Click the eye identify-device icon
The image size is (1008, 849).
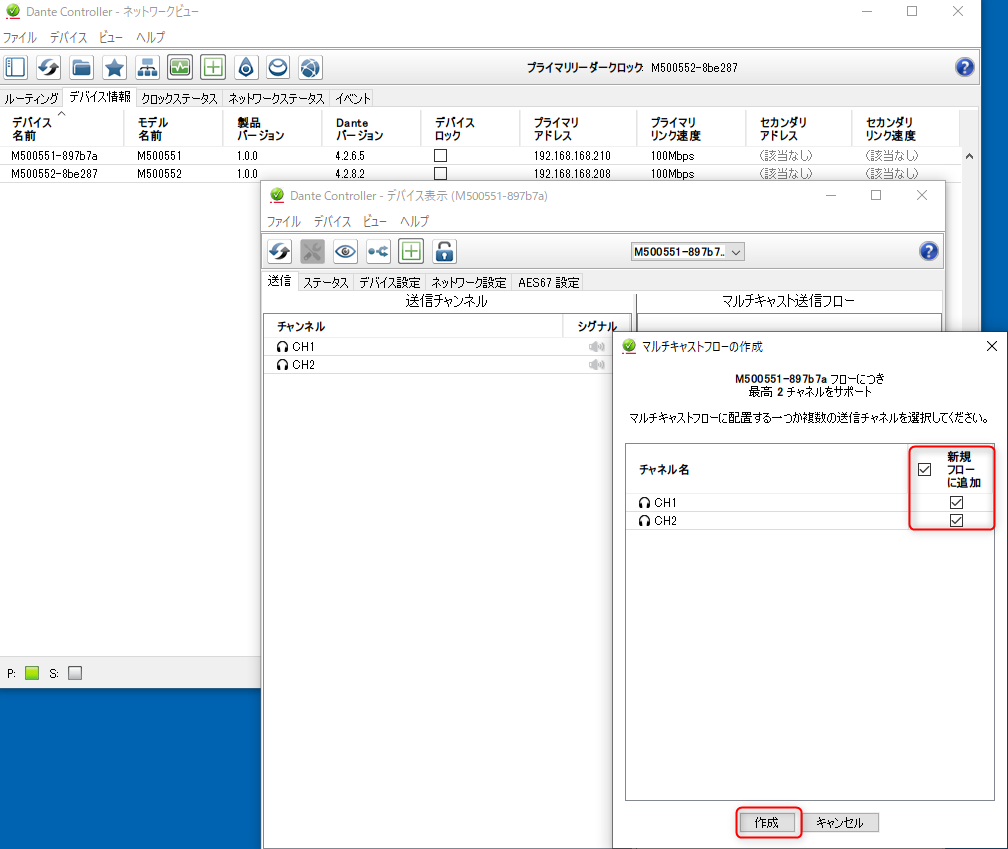[345, 251]
